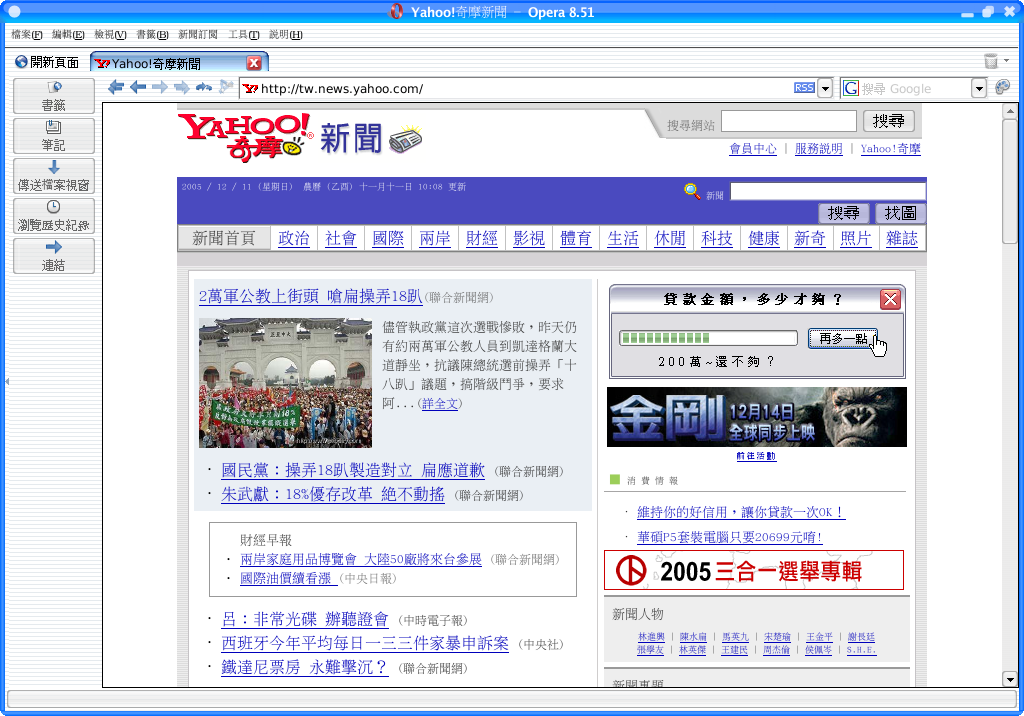Screen dimensions: 1024x716
Task: Open the 科技 news category
Action: [717, 238]
